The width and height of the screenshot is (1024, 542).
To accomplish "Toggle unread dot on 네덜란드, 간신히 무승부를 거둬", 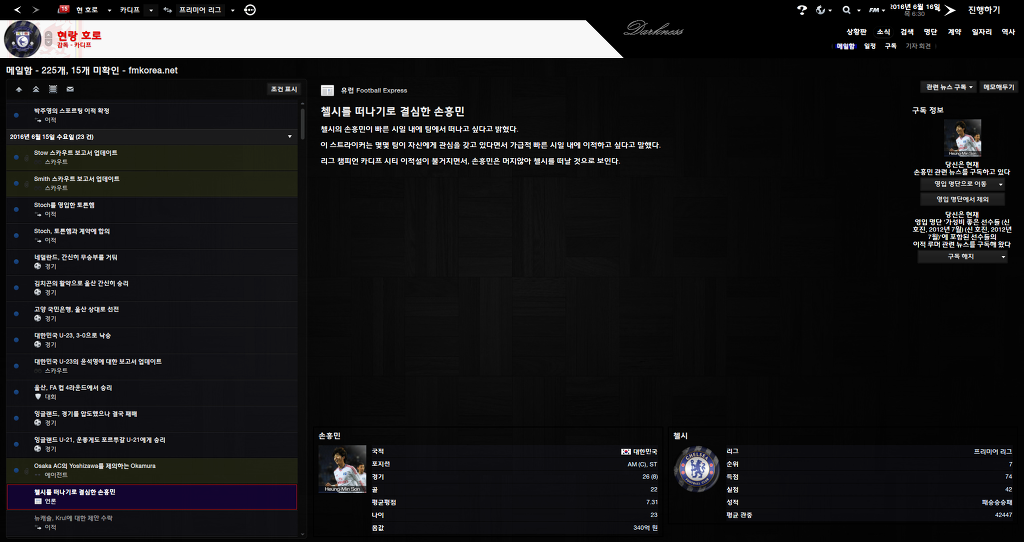I will click(x=16, y=262).
